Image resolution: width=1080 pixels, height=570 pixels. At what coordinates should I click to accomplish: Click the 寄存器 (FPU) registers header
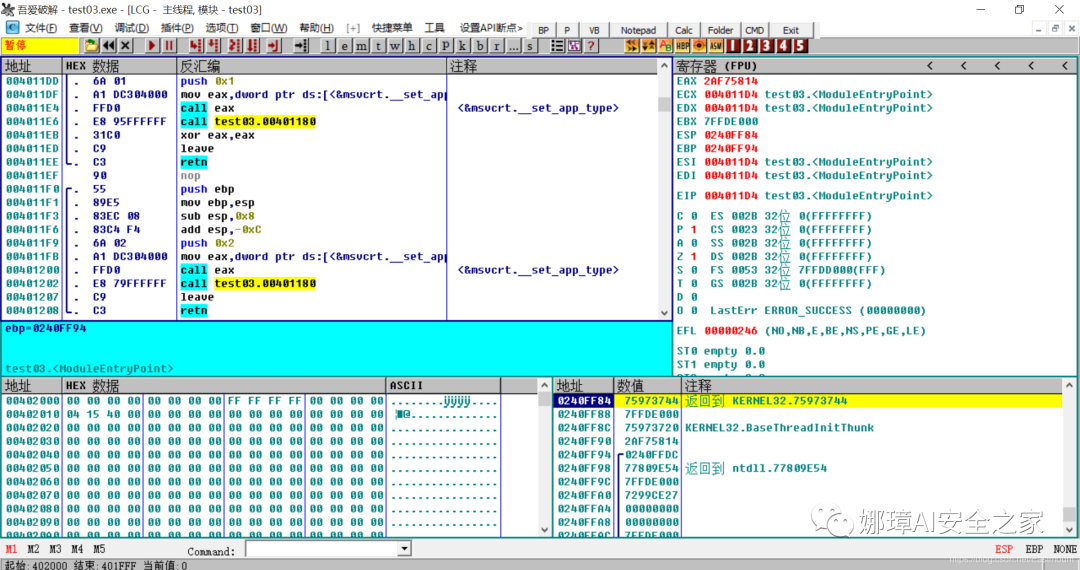716,66
